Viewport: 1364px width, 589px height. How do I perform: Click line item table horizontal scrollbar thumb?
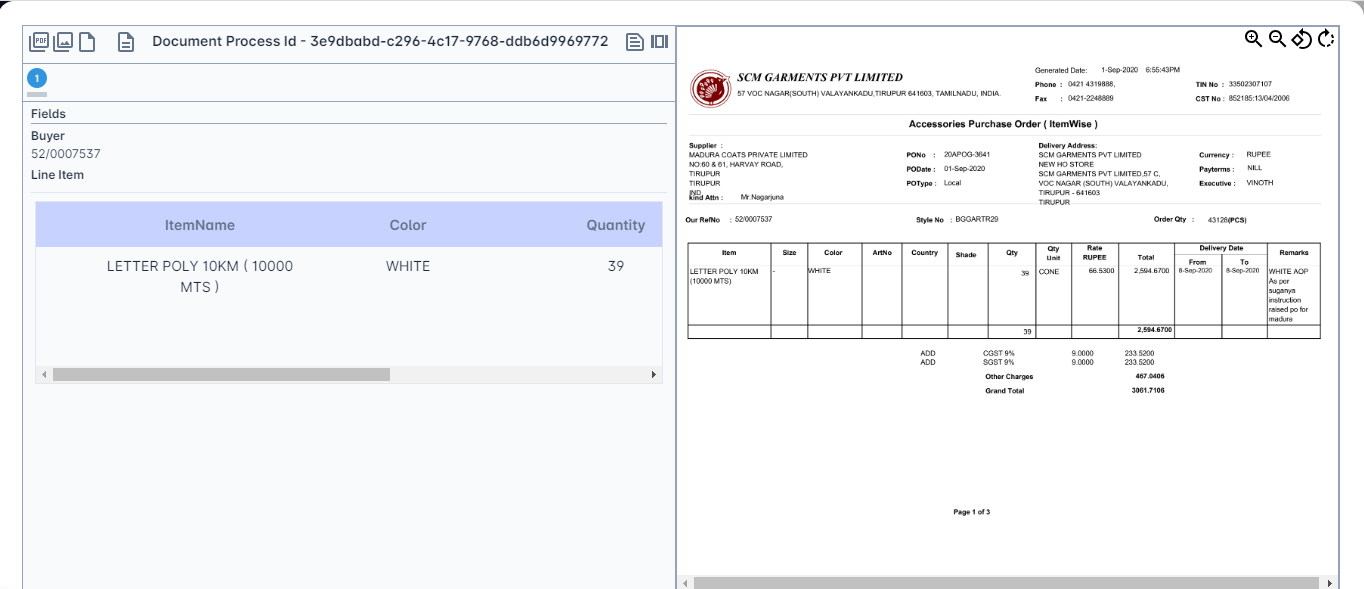221,374
